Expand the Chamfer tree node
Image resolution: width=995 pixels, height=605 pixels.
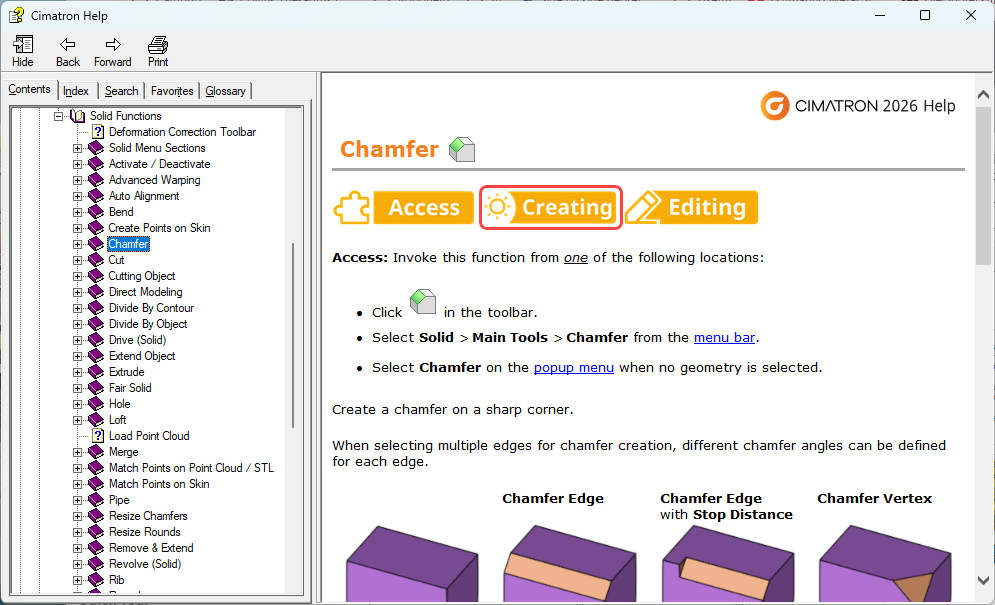77,244
